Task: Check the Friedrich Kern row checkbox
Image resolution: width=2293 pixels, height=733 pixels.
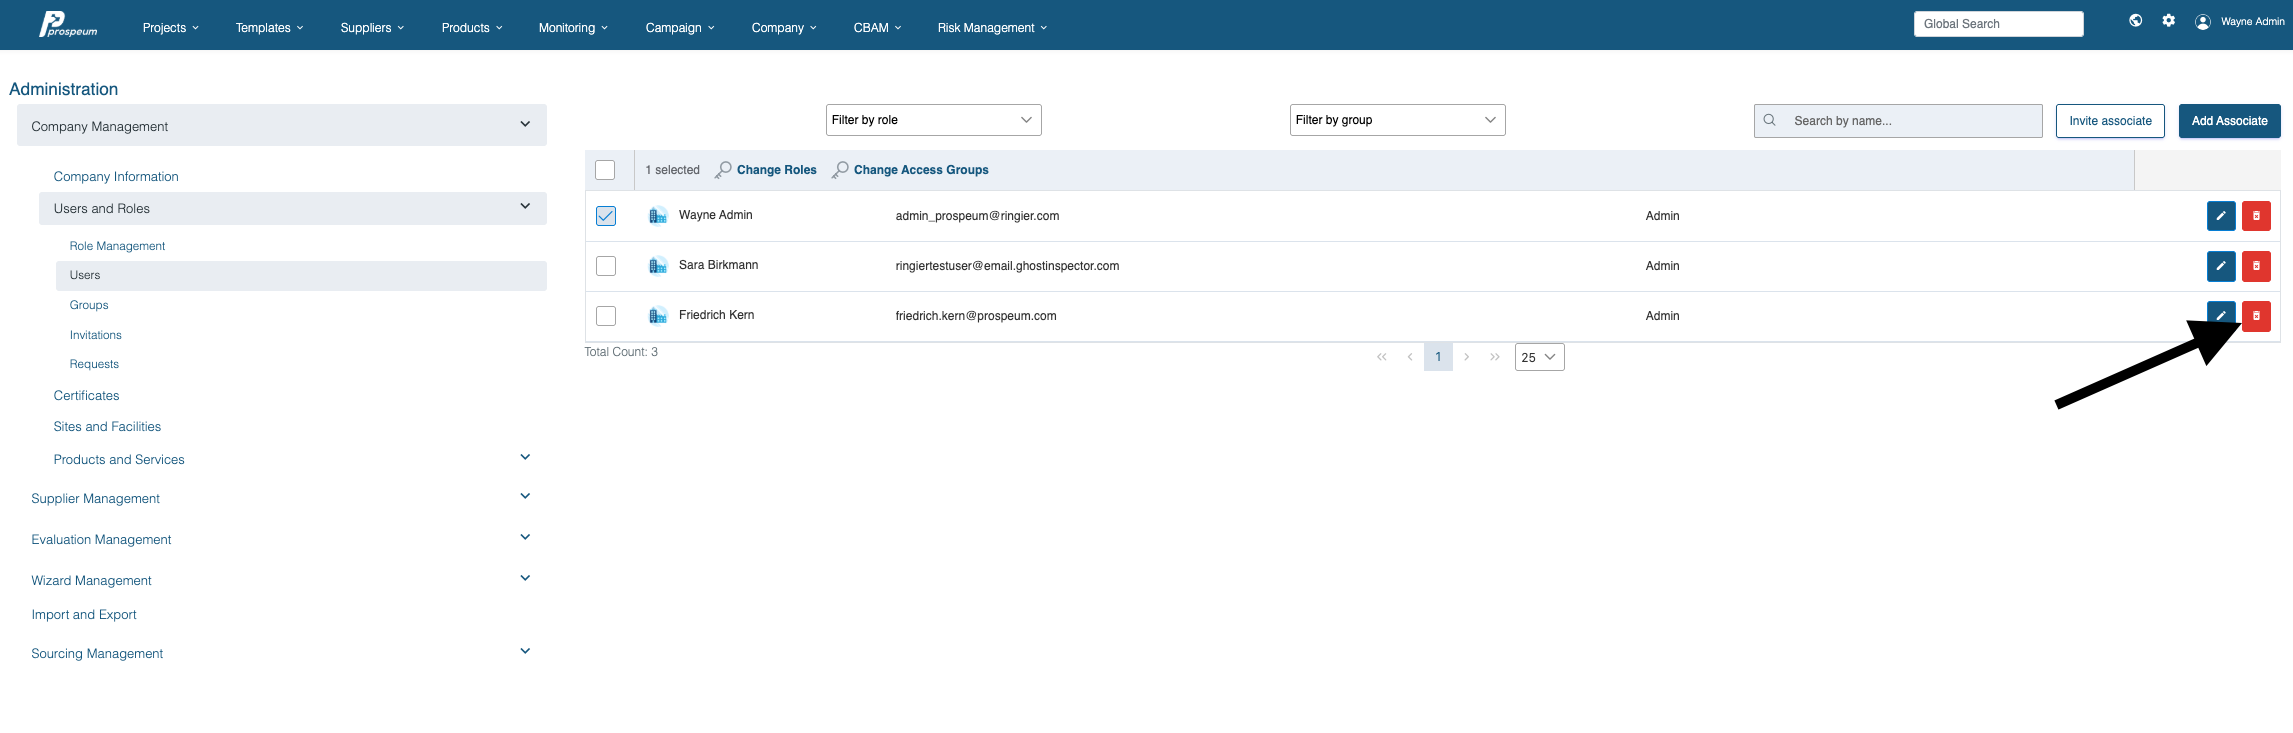Action: [606, 316]
